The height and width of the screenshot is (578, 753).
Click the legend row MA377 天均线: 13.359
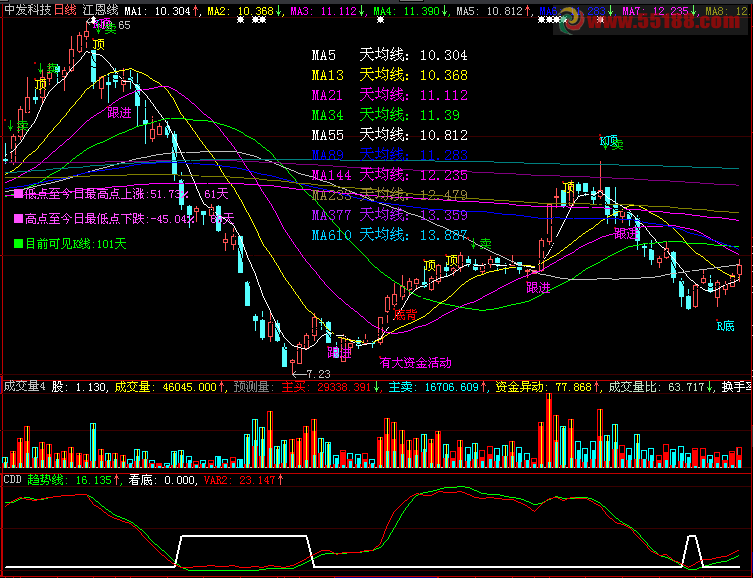pos(389,215)
